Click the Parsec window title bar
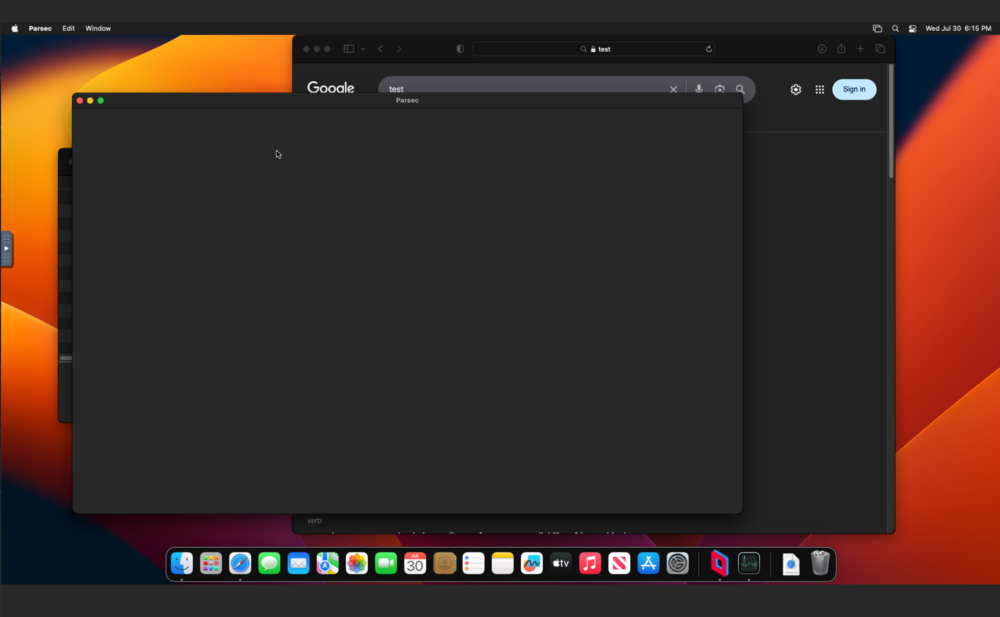This screenshot has height=617, width=1000. click(408, 100)
